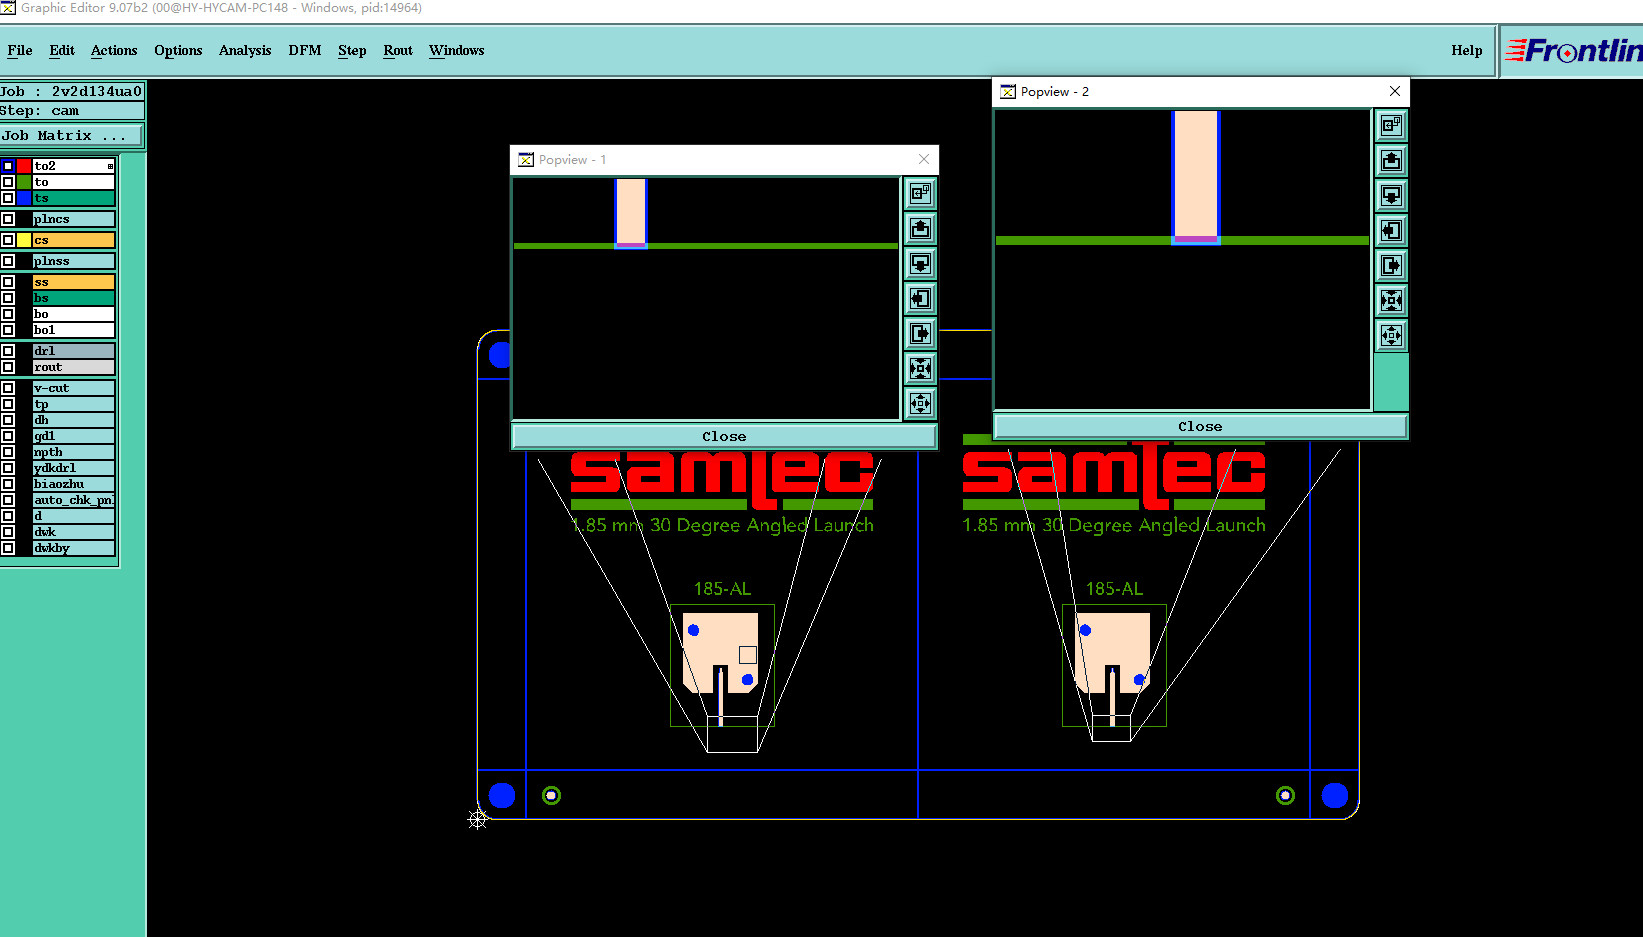This screenshot has height=937, width=1643.
Task: Pan left in Popview 1
Action: point(920,298)
